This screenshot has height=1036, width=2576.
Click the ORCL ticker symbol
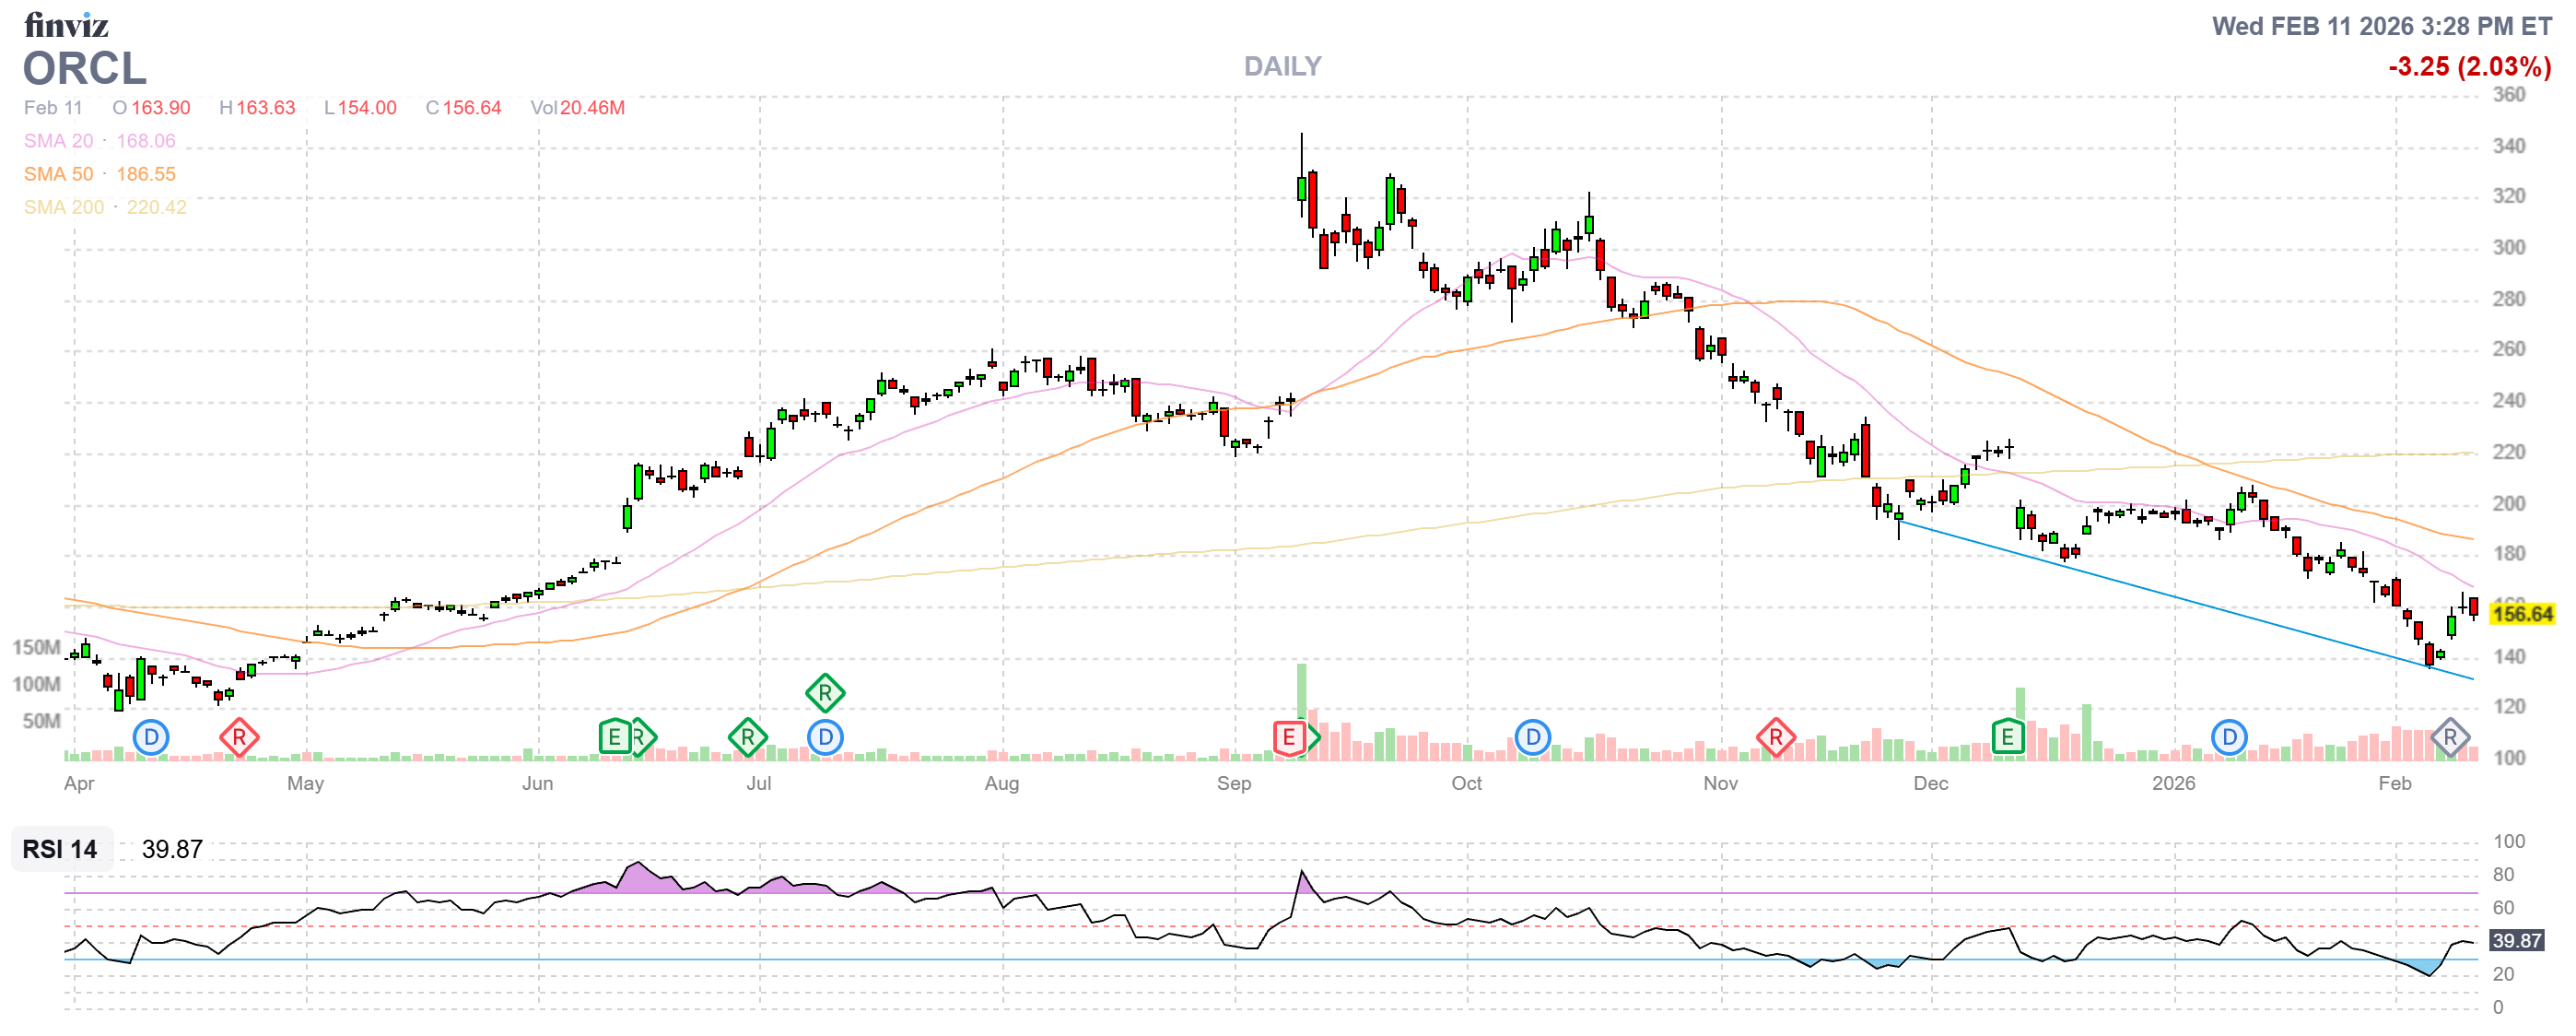point(85,69)
